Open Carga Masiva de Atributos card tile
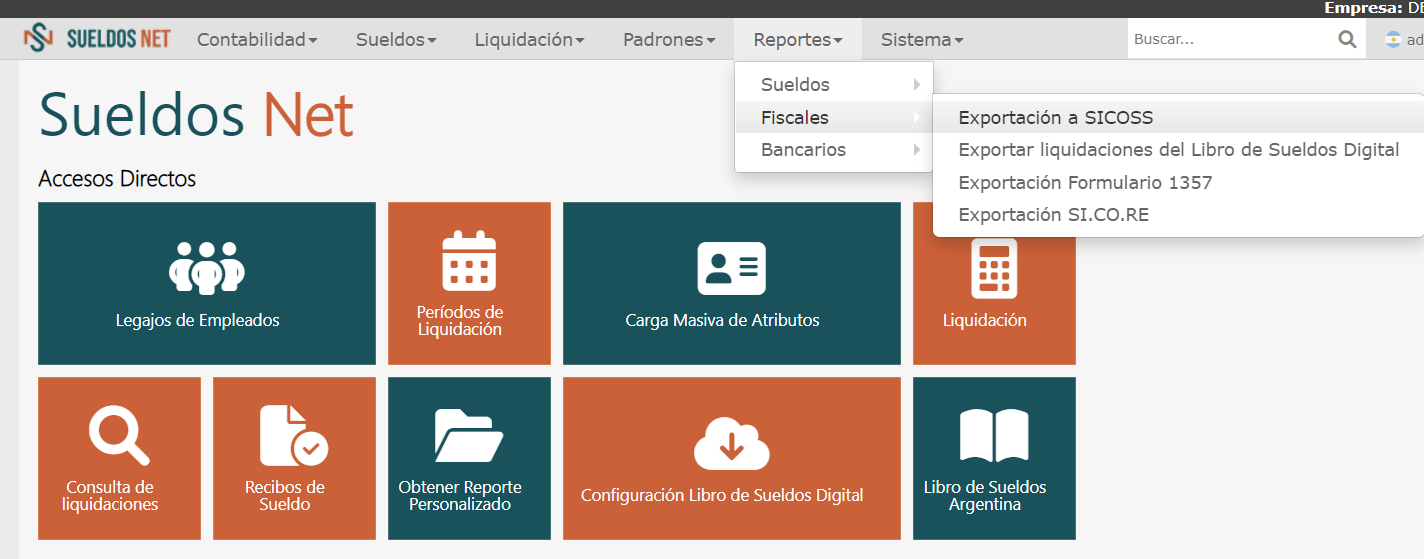This screenshot has height=559, width=1424. pyautogui.click(x=732, y=283)
